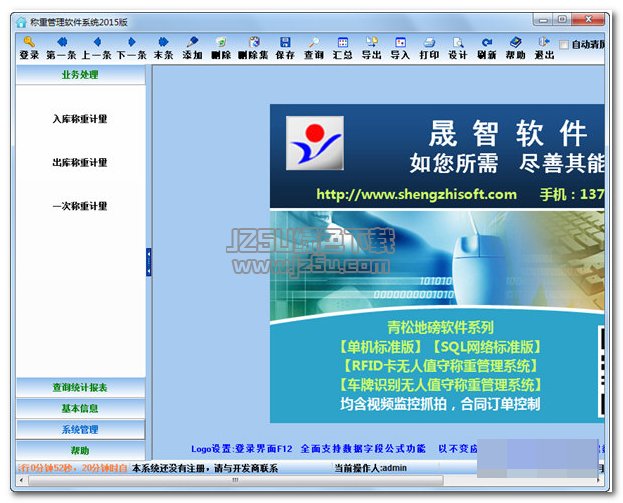Viewport: 623px width, 503px height.
Task: Open the 查询统计报表 section
Action: tap(80, 387)
